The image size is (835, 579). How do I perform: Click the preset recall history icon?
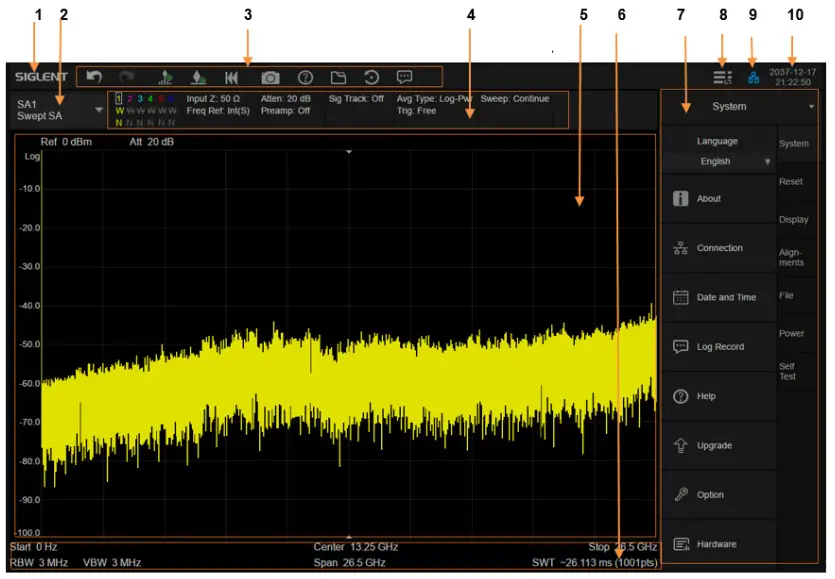click(372, 76)
